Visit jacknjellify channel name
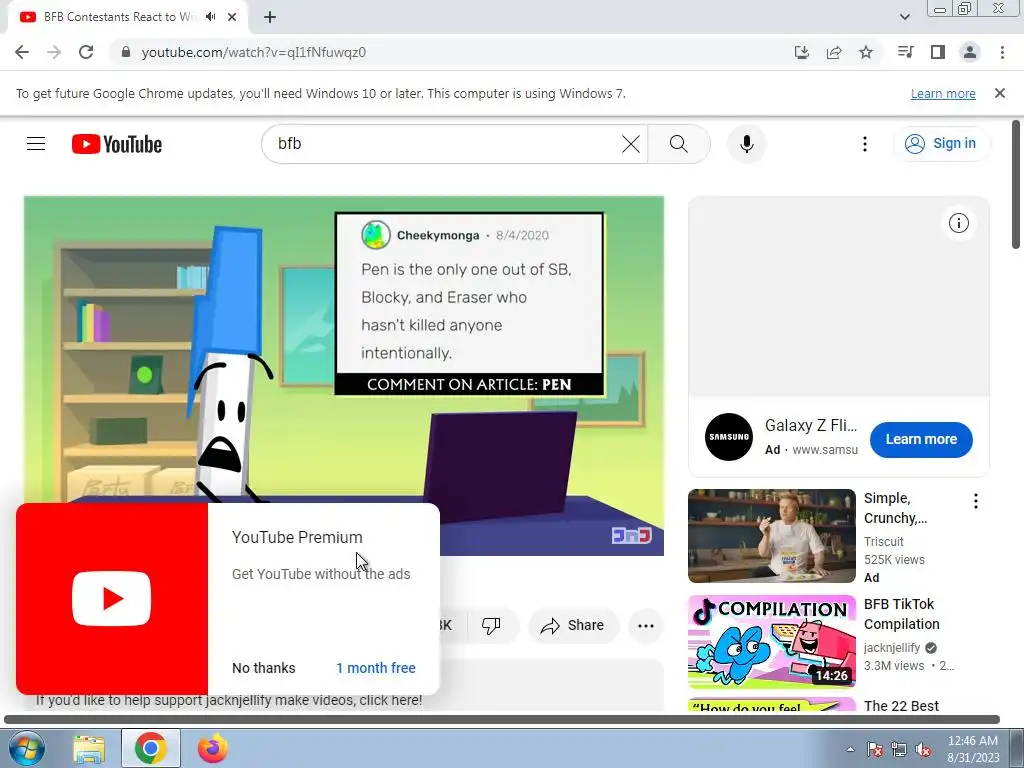Screen dimensions: 1024x768 pyautogui.click(x=891, y=648)
